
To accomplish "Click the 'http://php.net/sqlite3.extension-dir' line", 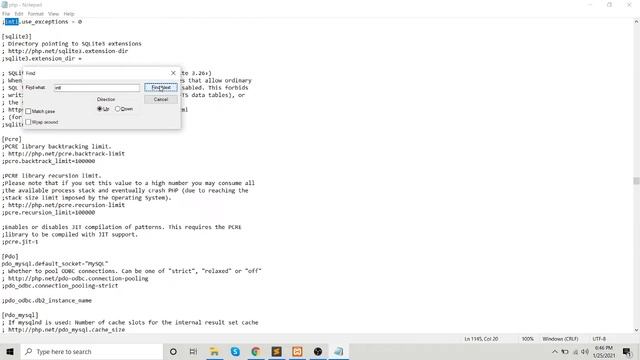I will (x=65, y=51).
